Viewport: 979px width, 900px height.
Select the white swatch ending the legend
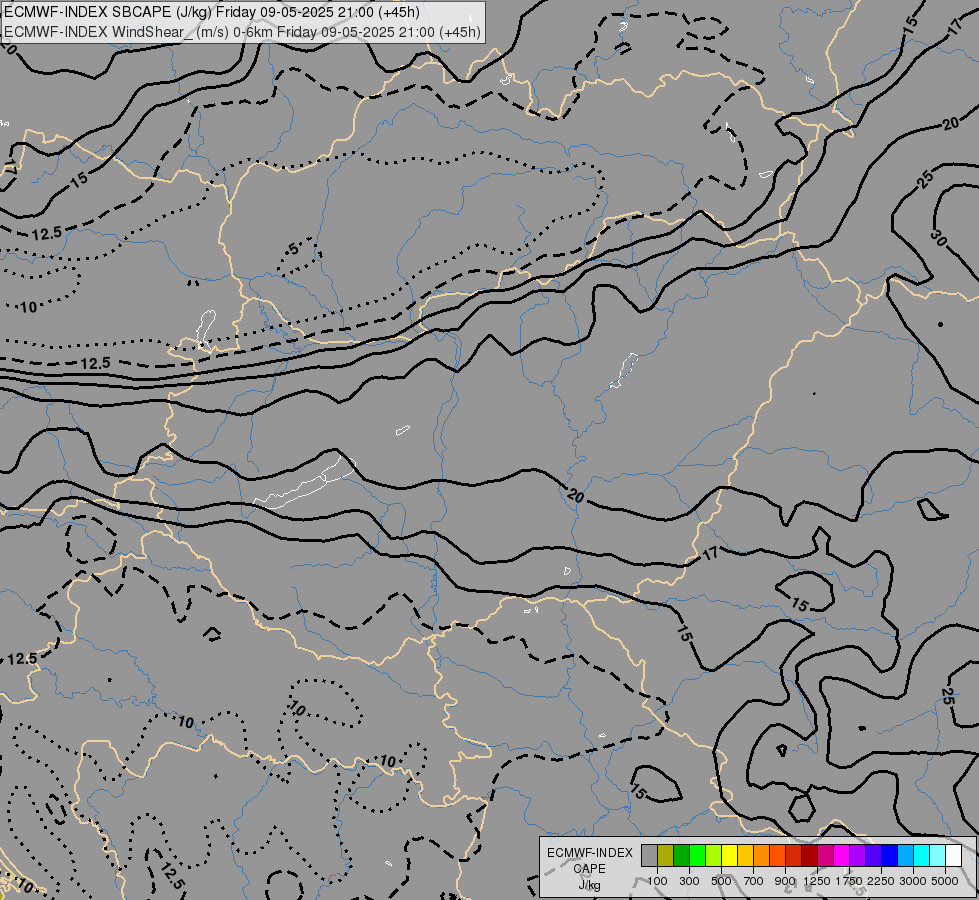[953, 856]
